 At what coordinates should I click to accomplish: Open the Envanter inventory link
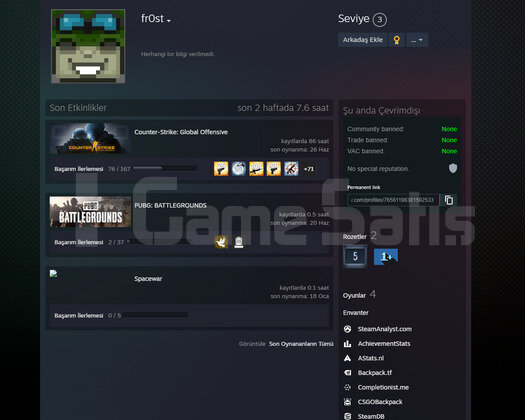click(x=356, y=312)
